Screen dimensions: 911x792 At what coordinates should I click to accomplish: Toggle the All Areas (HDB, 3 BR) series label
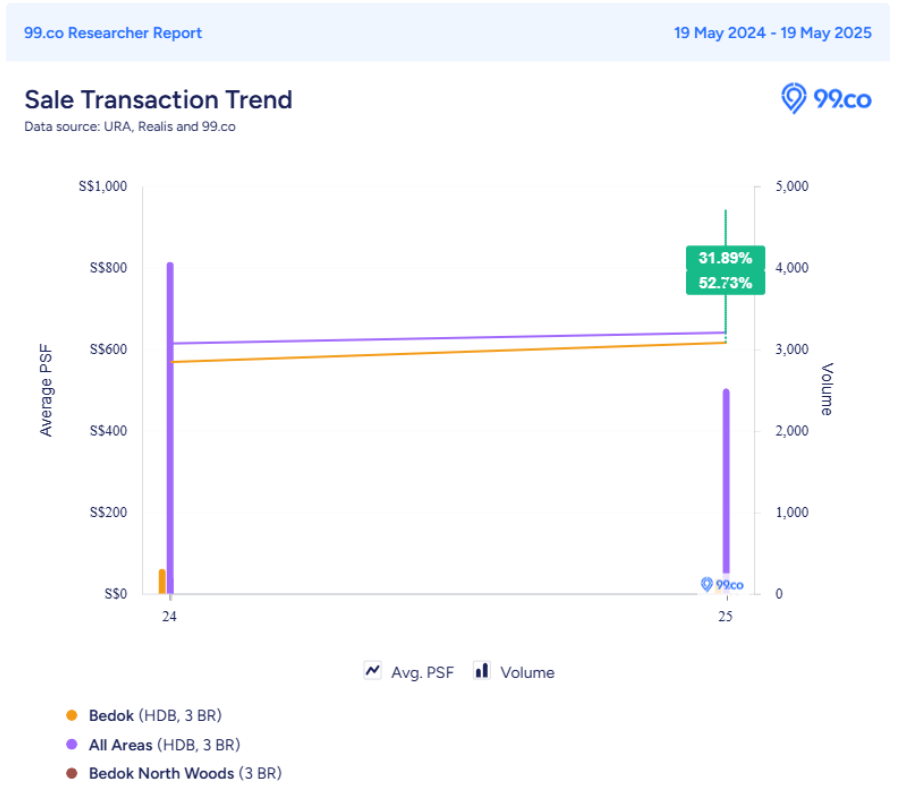tap(164, 745)
